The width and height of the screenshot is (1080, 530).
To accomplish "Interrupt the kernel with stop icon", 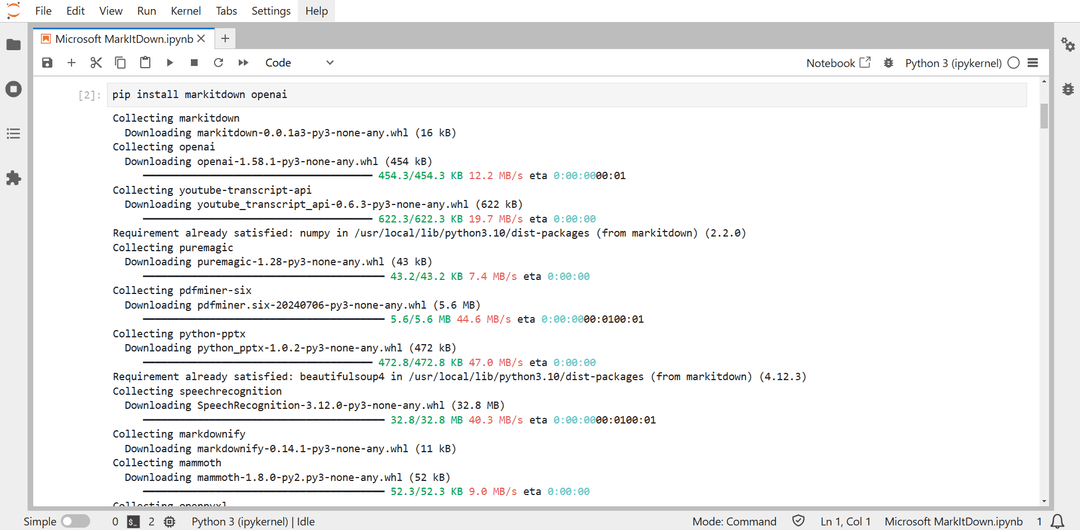I will (194, 63).
